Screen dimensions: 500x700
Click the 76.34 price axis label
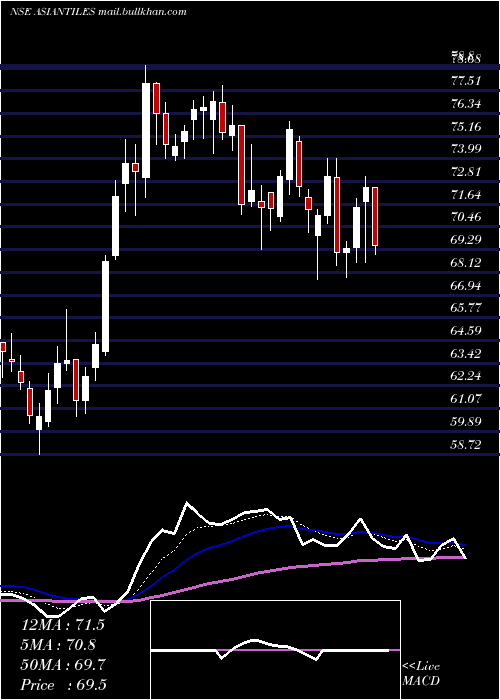[466, 104]
